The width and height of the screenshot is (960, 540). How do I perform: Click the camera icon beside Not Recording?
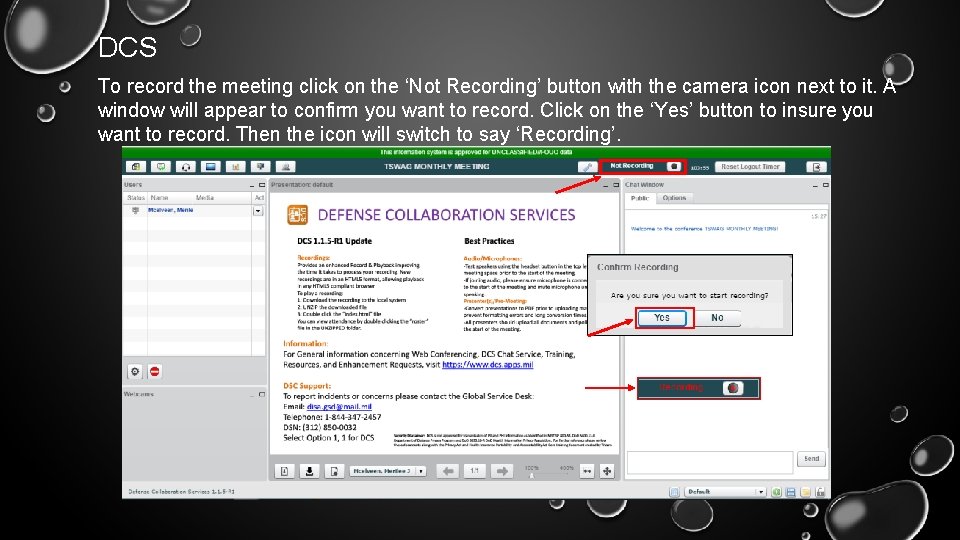673,166
